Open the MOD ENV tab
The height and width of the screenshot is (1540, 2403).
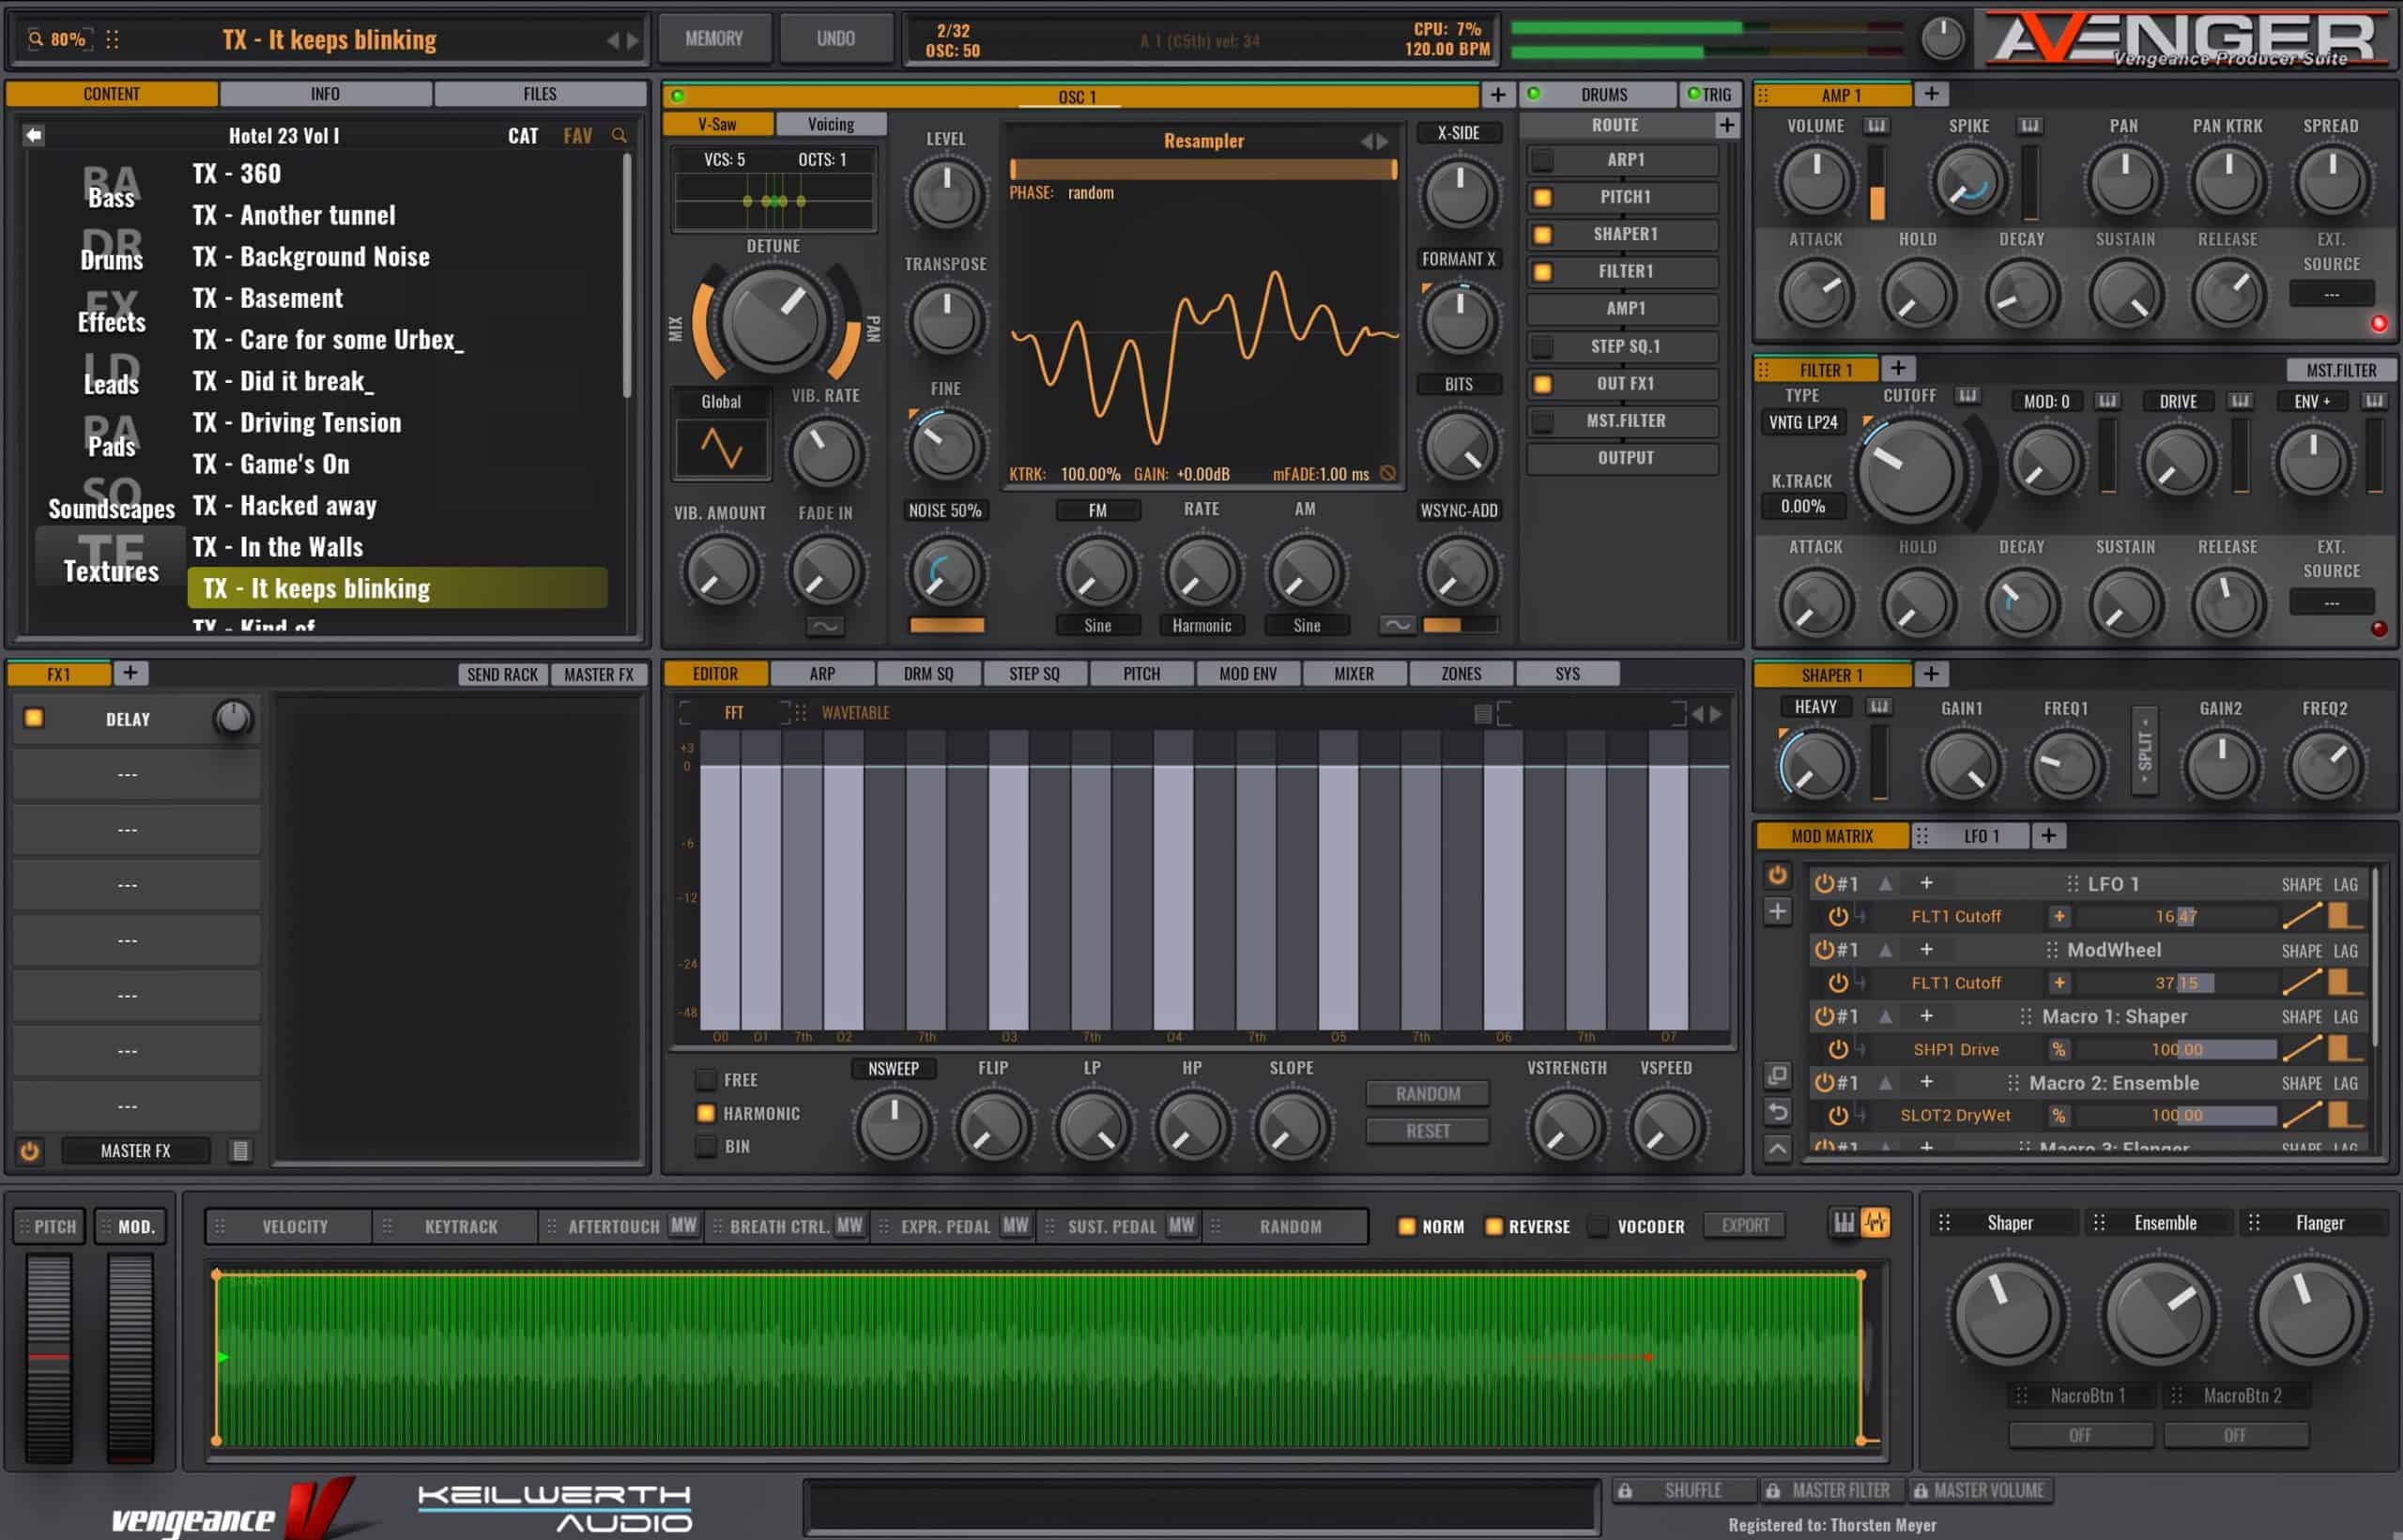1248,674
